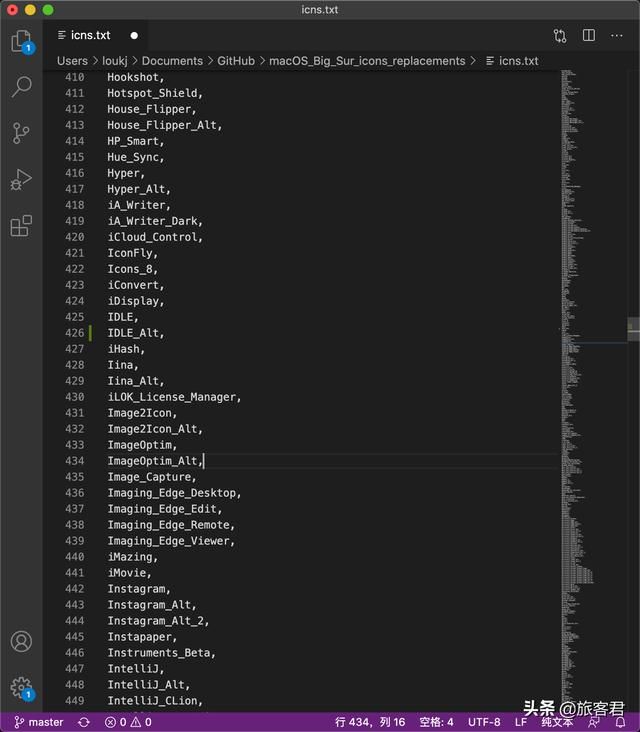Open the Search view icon
640x732 pixels.
(21, 86)
